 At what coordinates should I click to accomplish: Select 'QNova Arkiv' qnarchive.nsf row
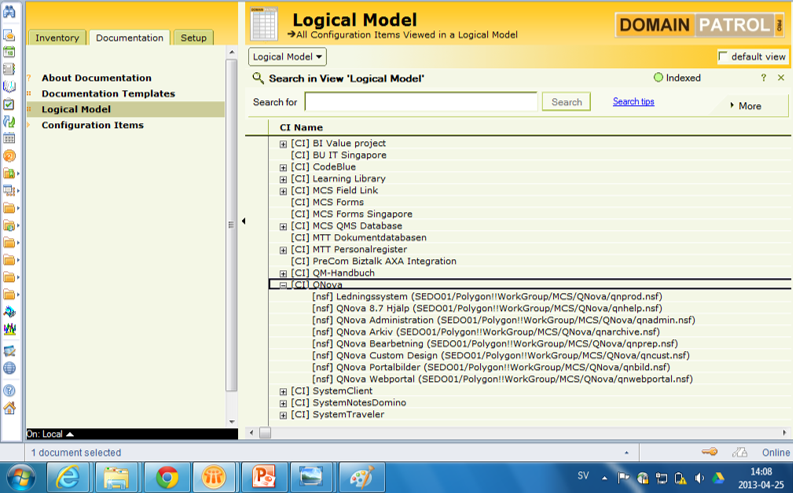486,332
